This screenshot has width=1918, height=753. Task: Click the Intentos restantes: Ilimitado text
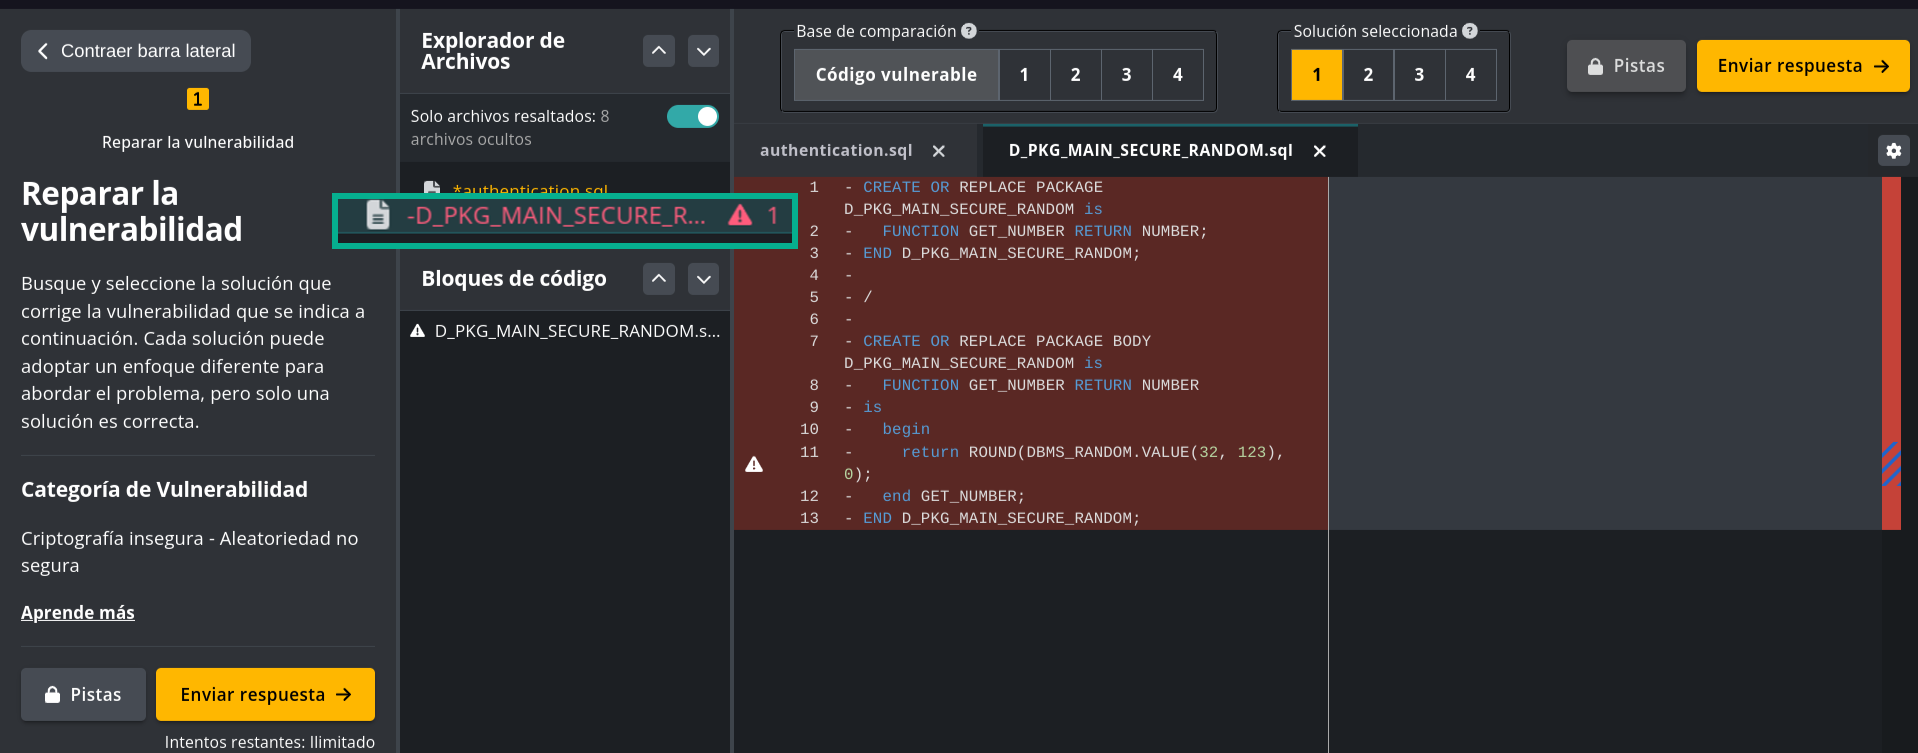coord(270,742)
